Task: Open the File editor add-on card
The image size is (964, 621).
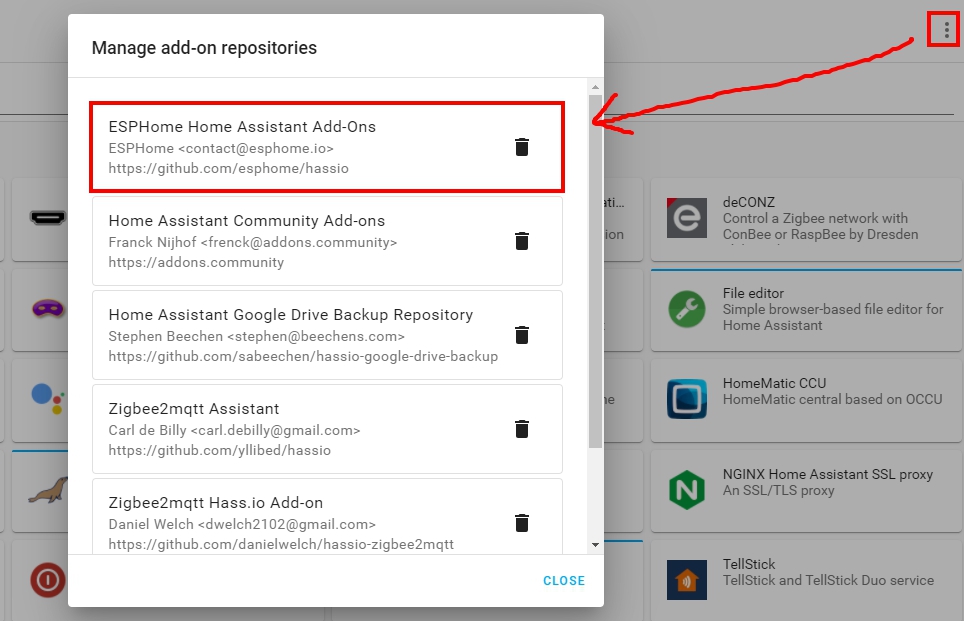Action: click(806, 310)
